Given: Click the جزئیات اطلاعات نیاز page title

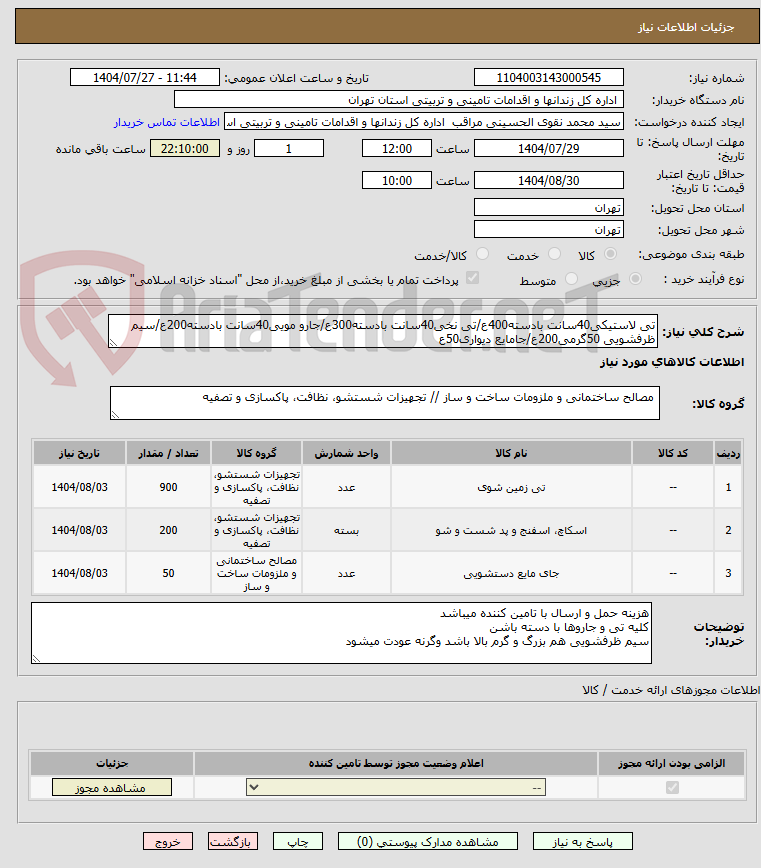Looking at the screenshot, I should pos(686,27).
